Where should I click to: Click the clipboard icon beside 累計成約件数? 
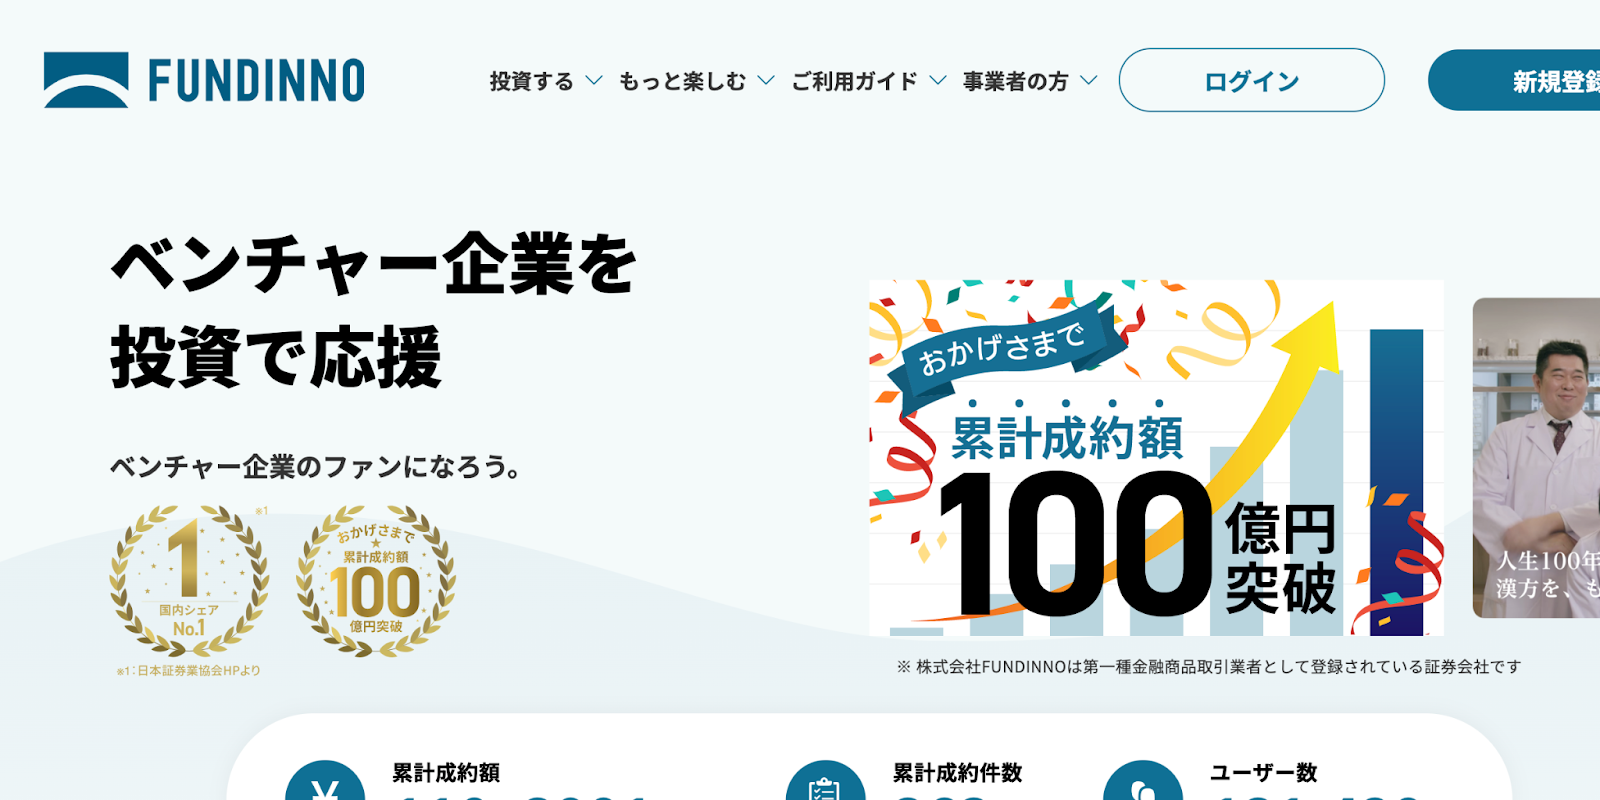[825, 781]
